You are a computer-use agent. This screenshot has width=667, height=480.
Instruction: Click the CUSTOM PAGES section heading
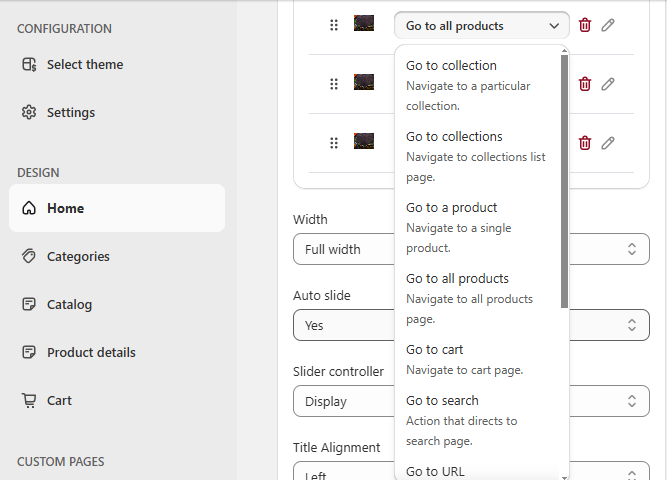pyautogui.click(x=60, y=462)
